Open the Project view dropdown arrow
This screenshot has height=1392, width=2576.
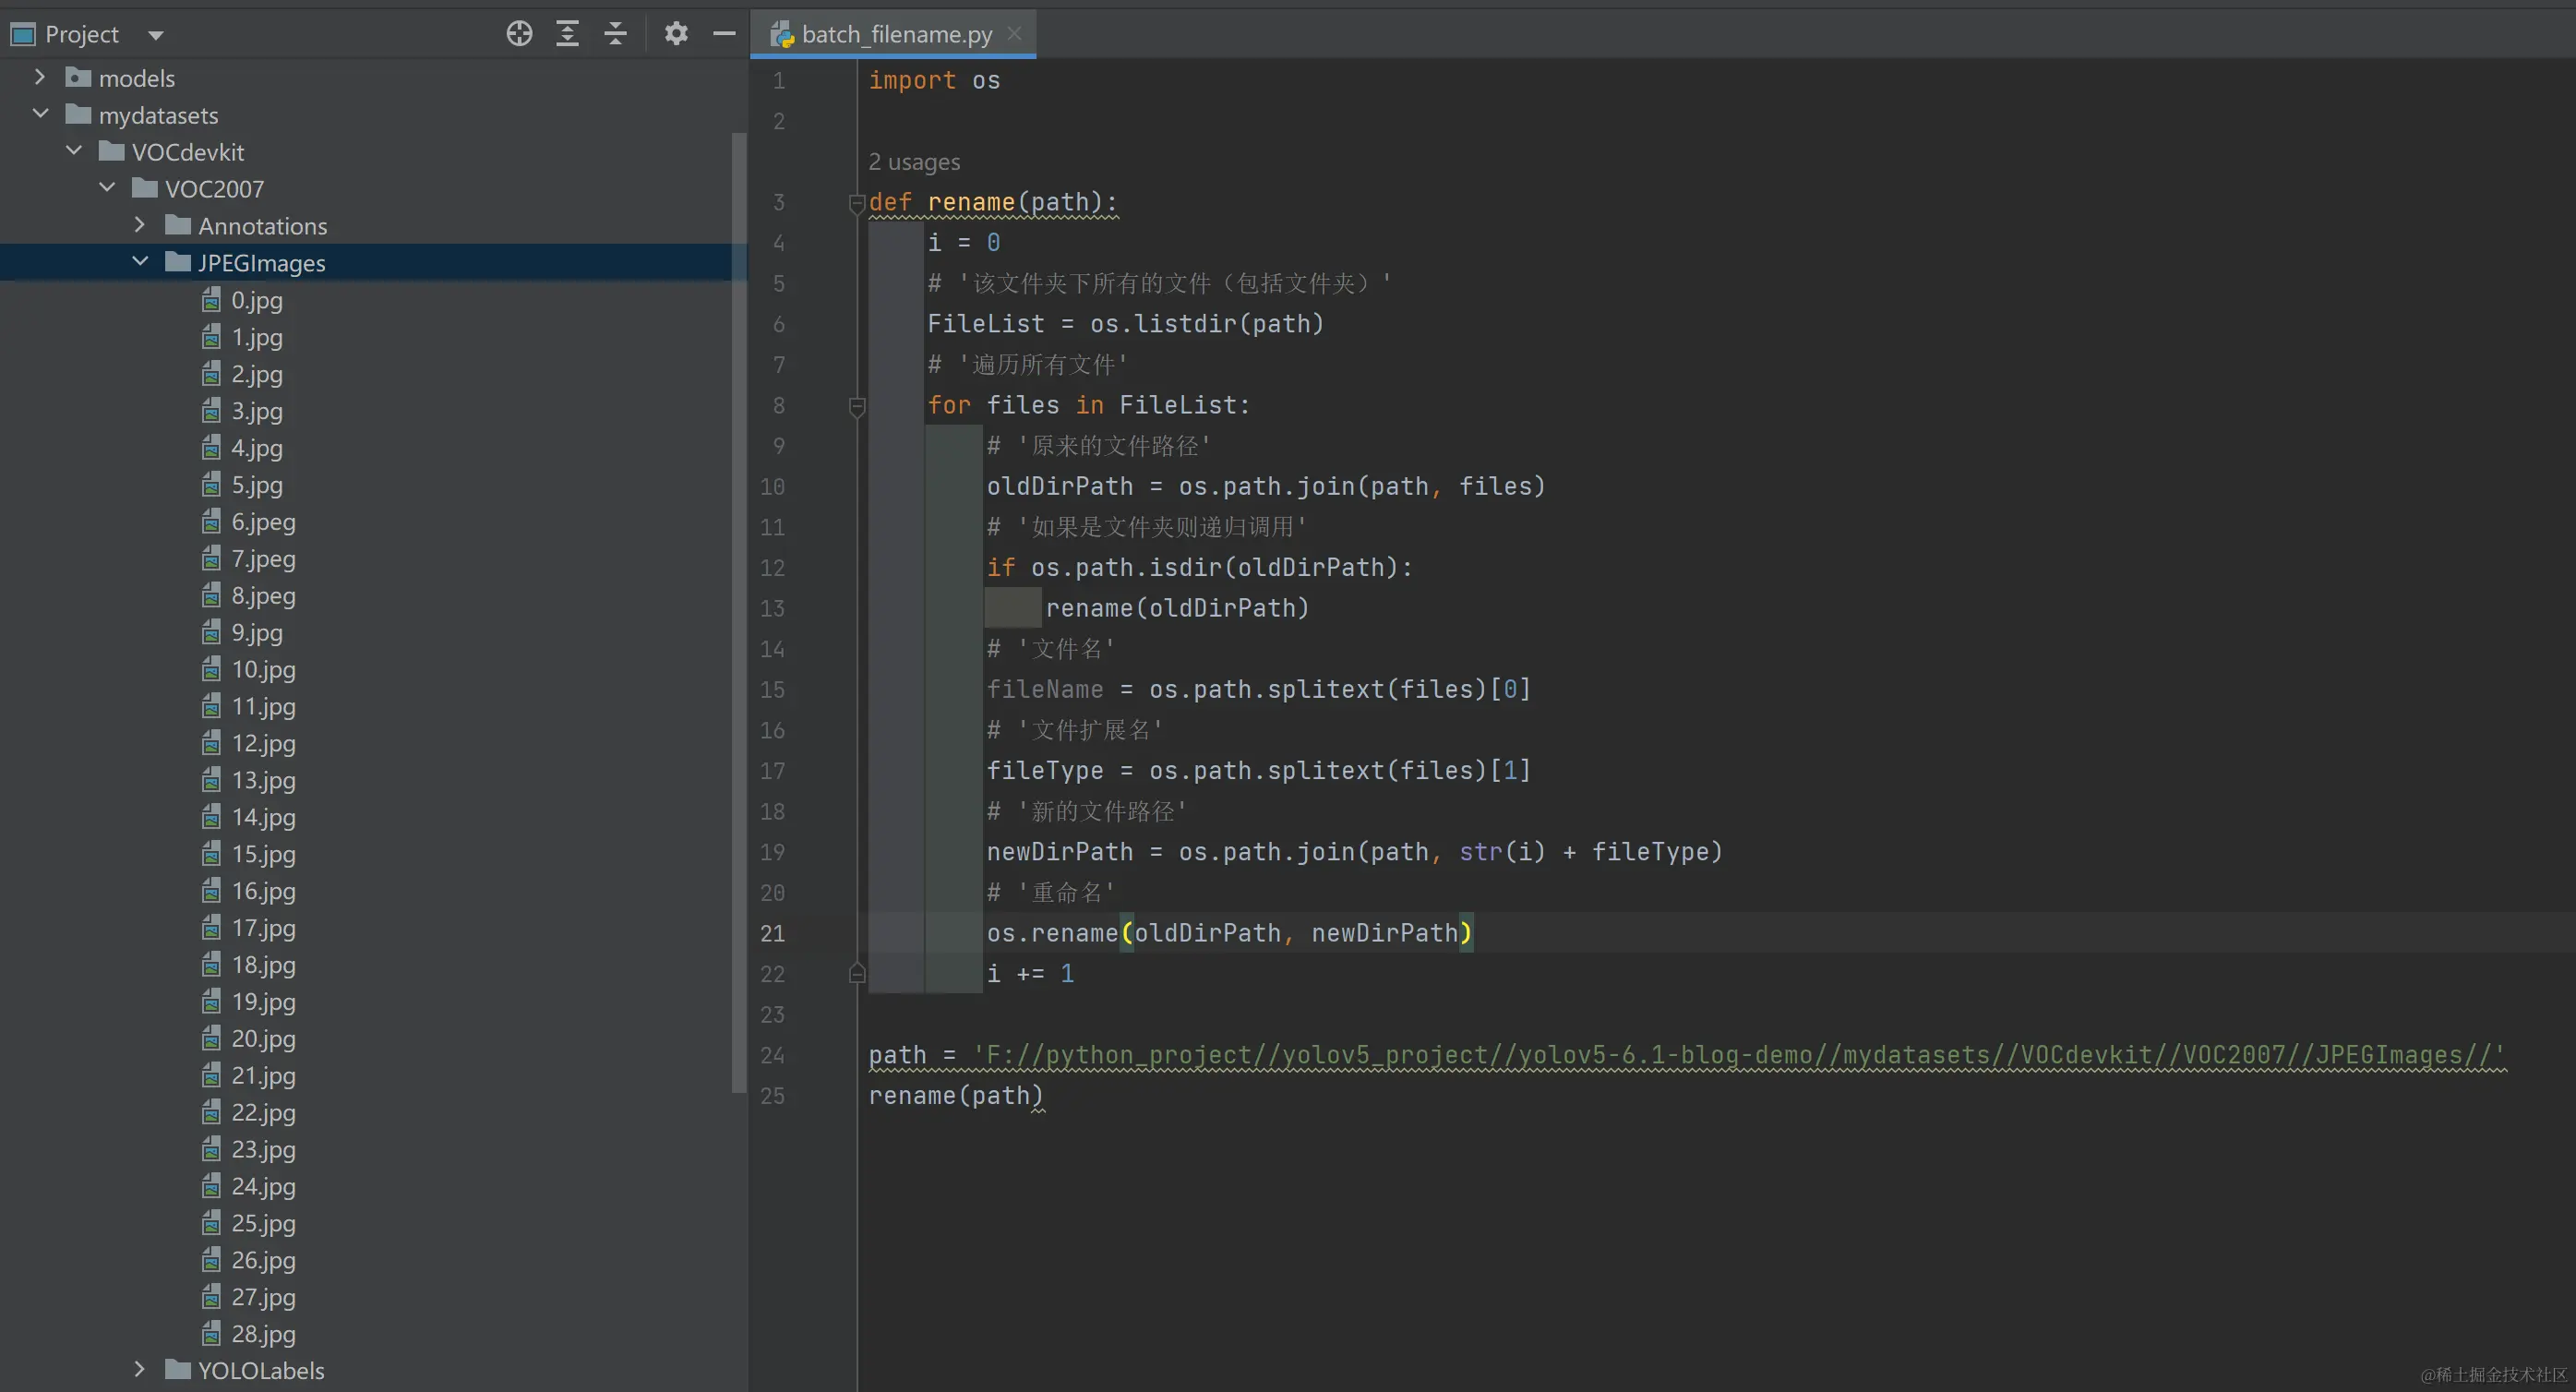(x=155, y=36)
